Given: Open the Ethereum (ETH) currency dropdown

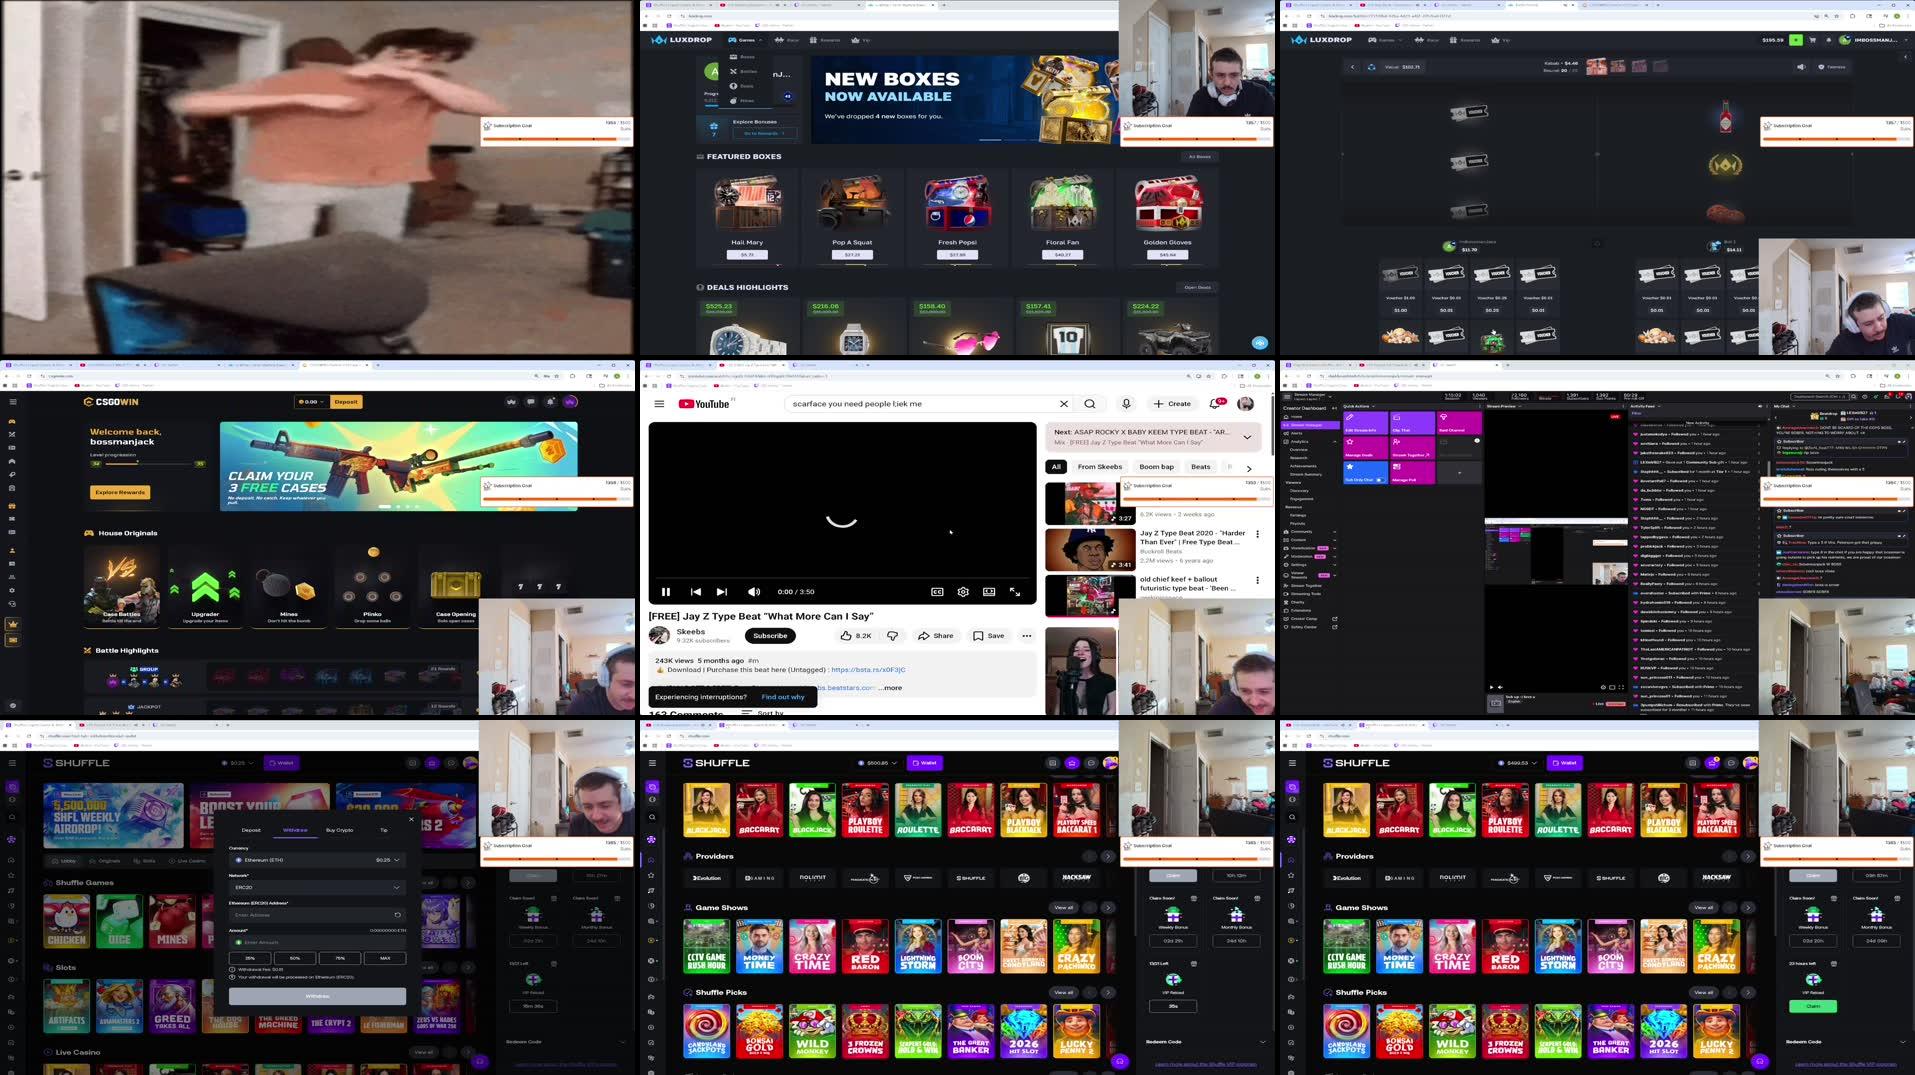Looking at the screenshot, I should 317,859.
